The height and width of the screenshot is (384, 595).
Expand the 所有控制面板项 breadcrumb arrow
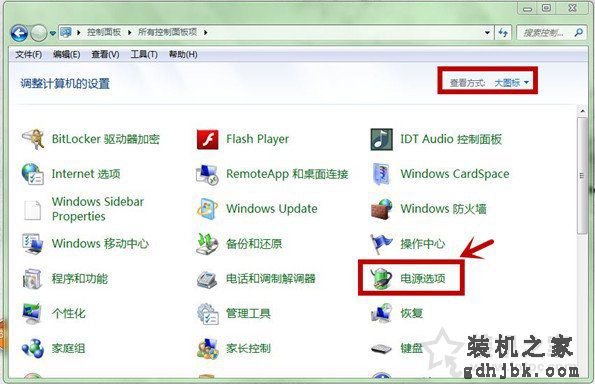click(x=205, y=33)
